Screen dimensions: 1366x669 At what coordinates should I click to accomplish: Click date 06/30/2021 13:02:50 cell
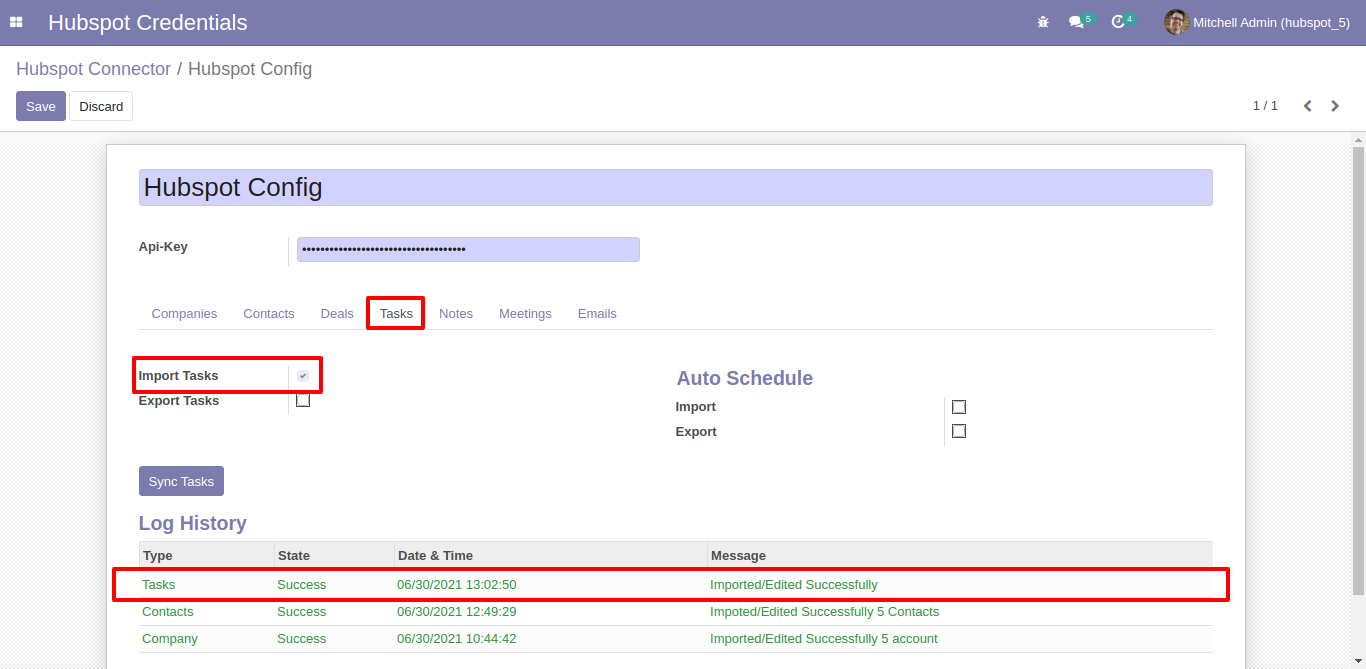point(456,584)
